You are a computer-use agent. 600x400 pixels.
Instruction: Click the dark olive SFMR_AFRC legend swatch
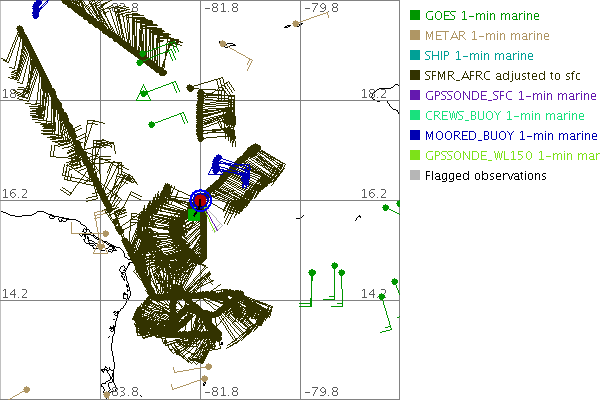(x=415, y=76)
